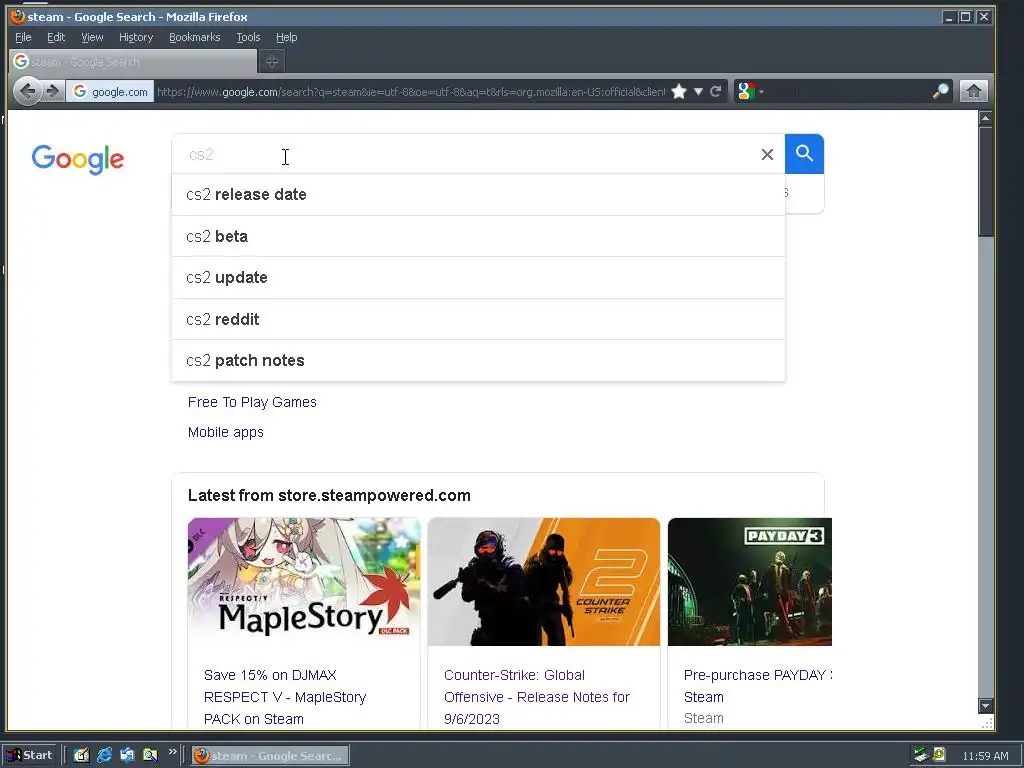Open the quick launch folder search icon
The height and width of the screenshot is (768, 1024).
pyautogui.click(x=150, y=756)
